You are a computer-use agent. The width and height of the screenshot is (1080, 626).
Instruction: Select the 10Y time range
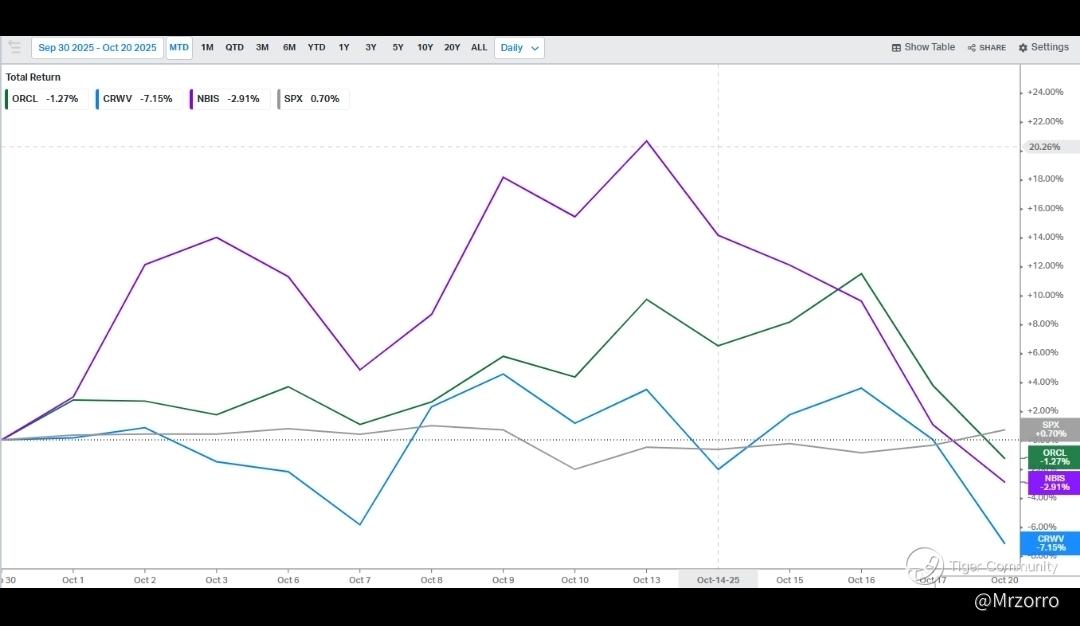(x=425, y=48)
